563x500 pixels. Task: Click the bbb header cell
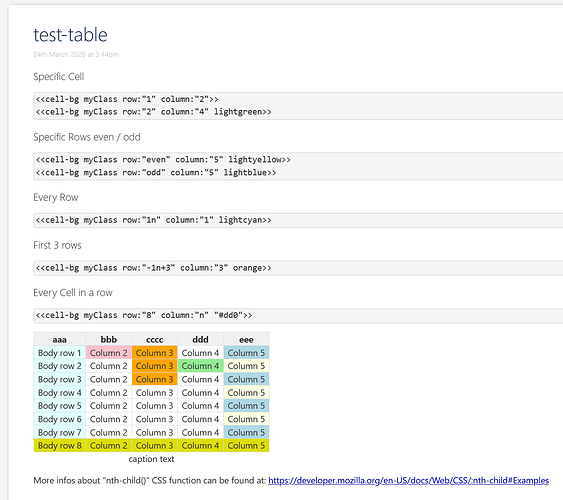point(108,340)
